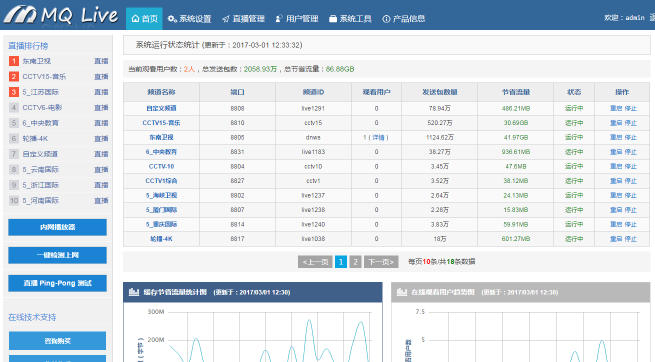655x362 pixels.
Task: Open the 直播管理 menu
Action: click(x=244, y=19)
